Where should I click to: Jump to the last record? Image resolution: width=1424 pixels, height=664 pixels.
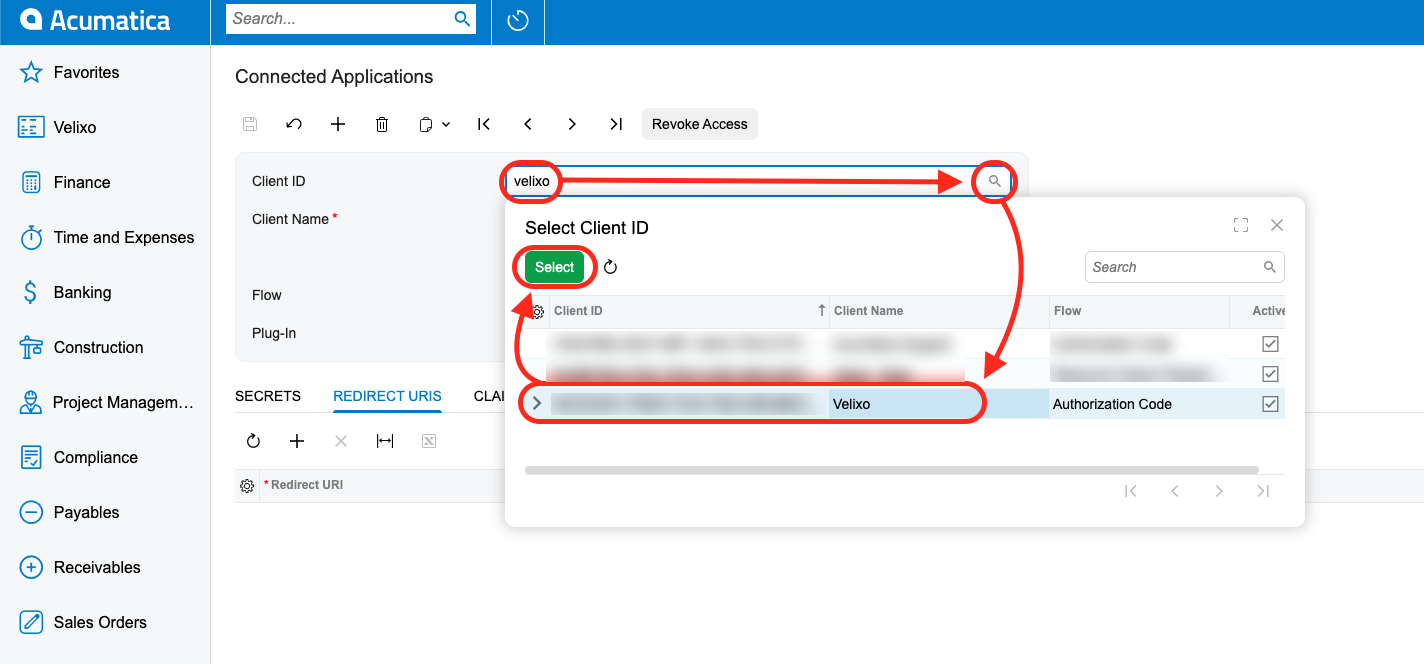point(616,124)
